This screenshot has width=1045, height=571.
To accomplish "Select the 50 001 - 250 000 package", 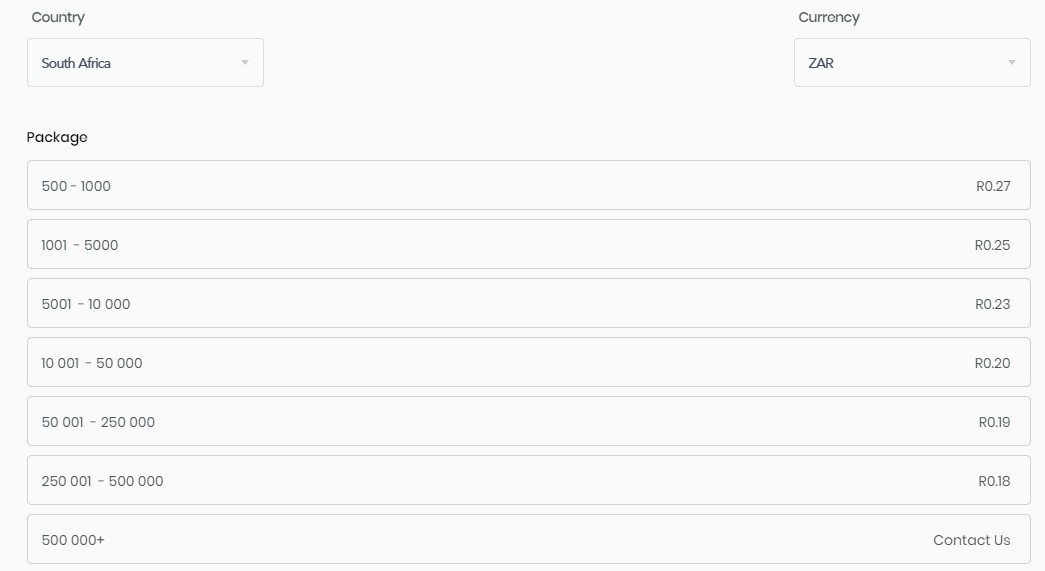I will click(x=528, y=421).
